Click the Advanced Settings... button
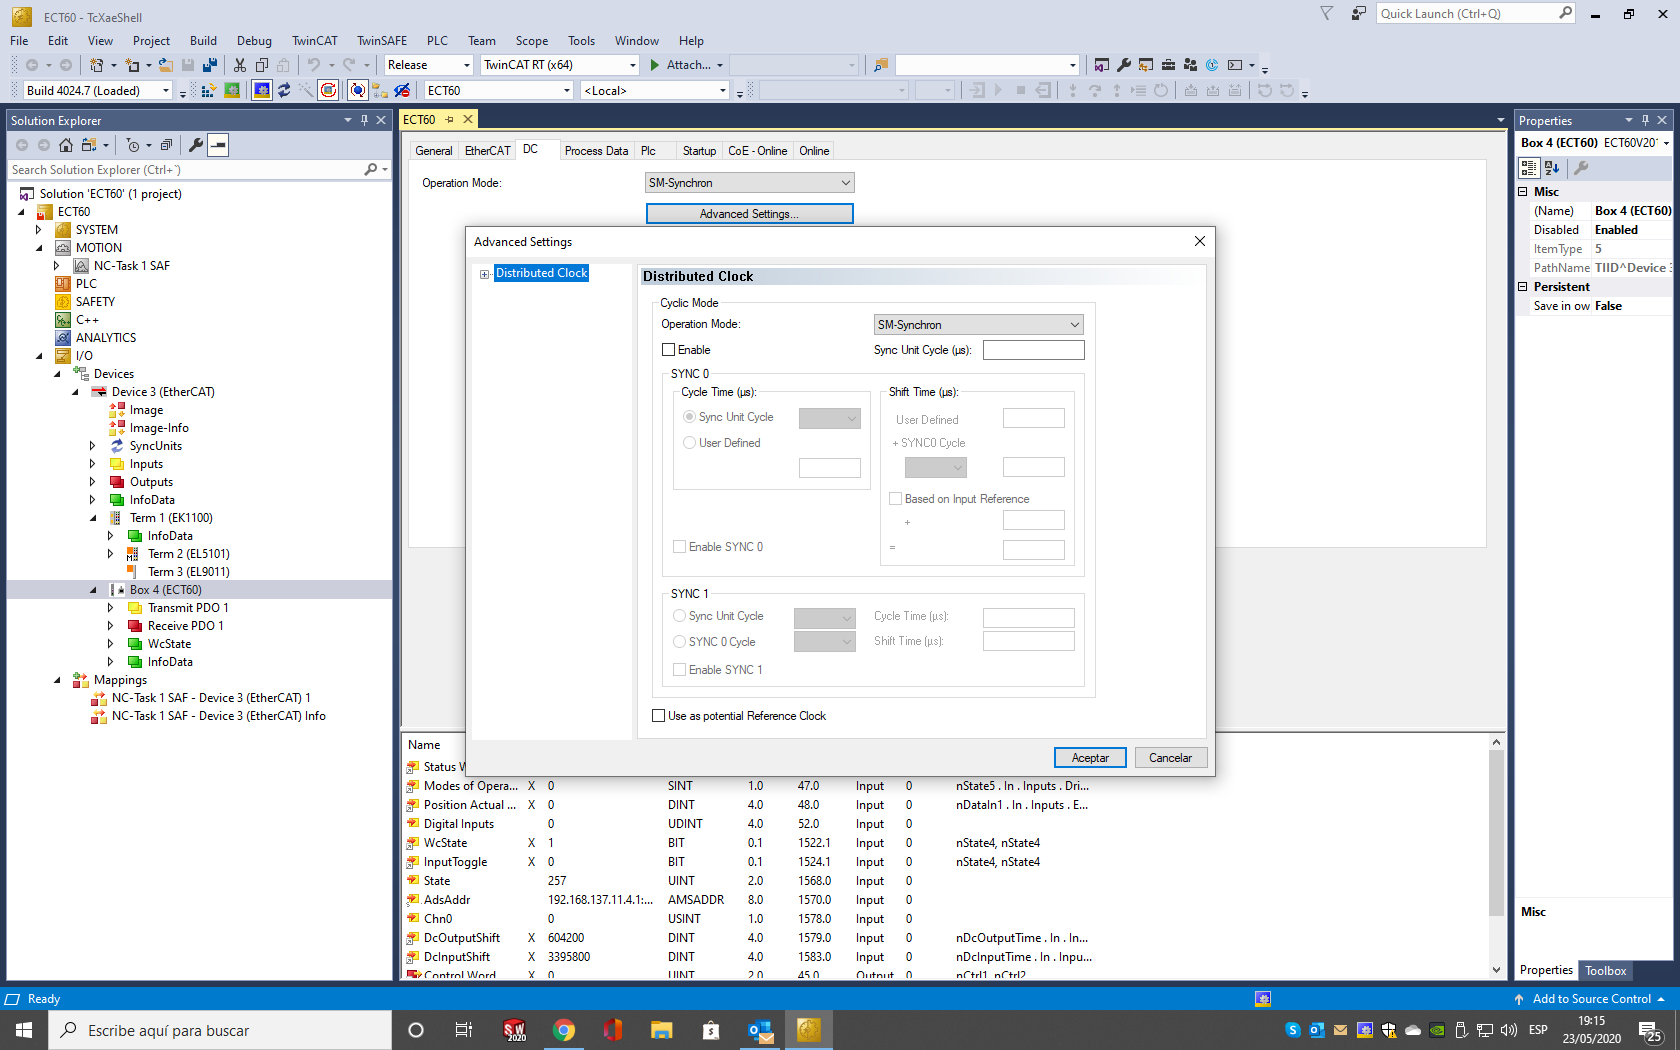This screenshot has height=1050, width=1680. 749,214
